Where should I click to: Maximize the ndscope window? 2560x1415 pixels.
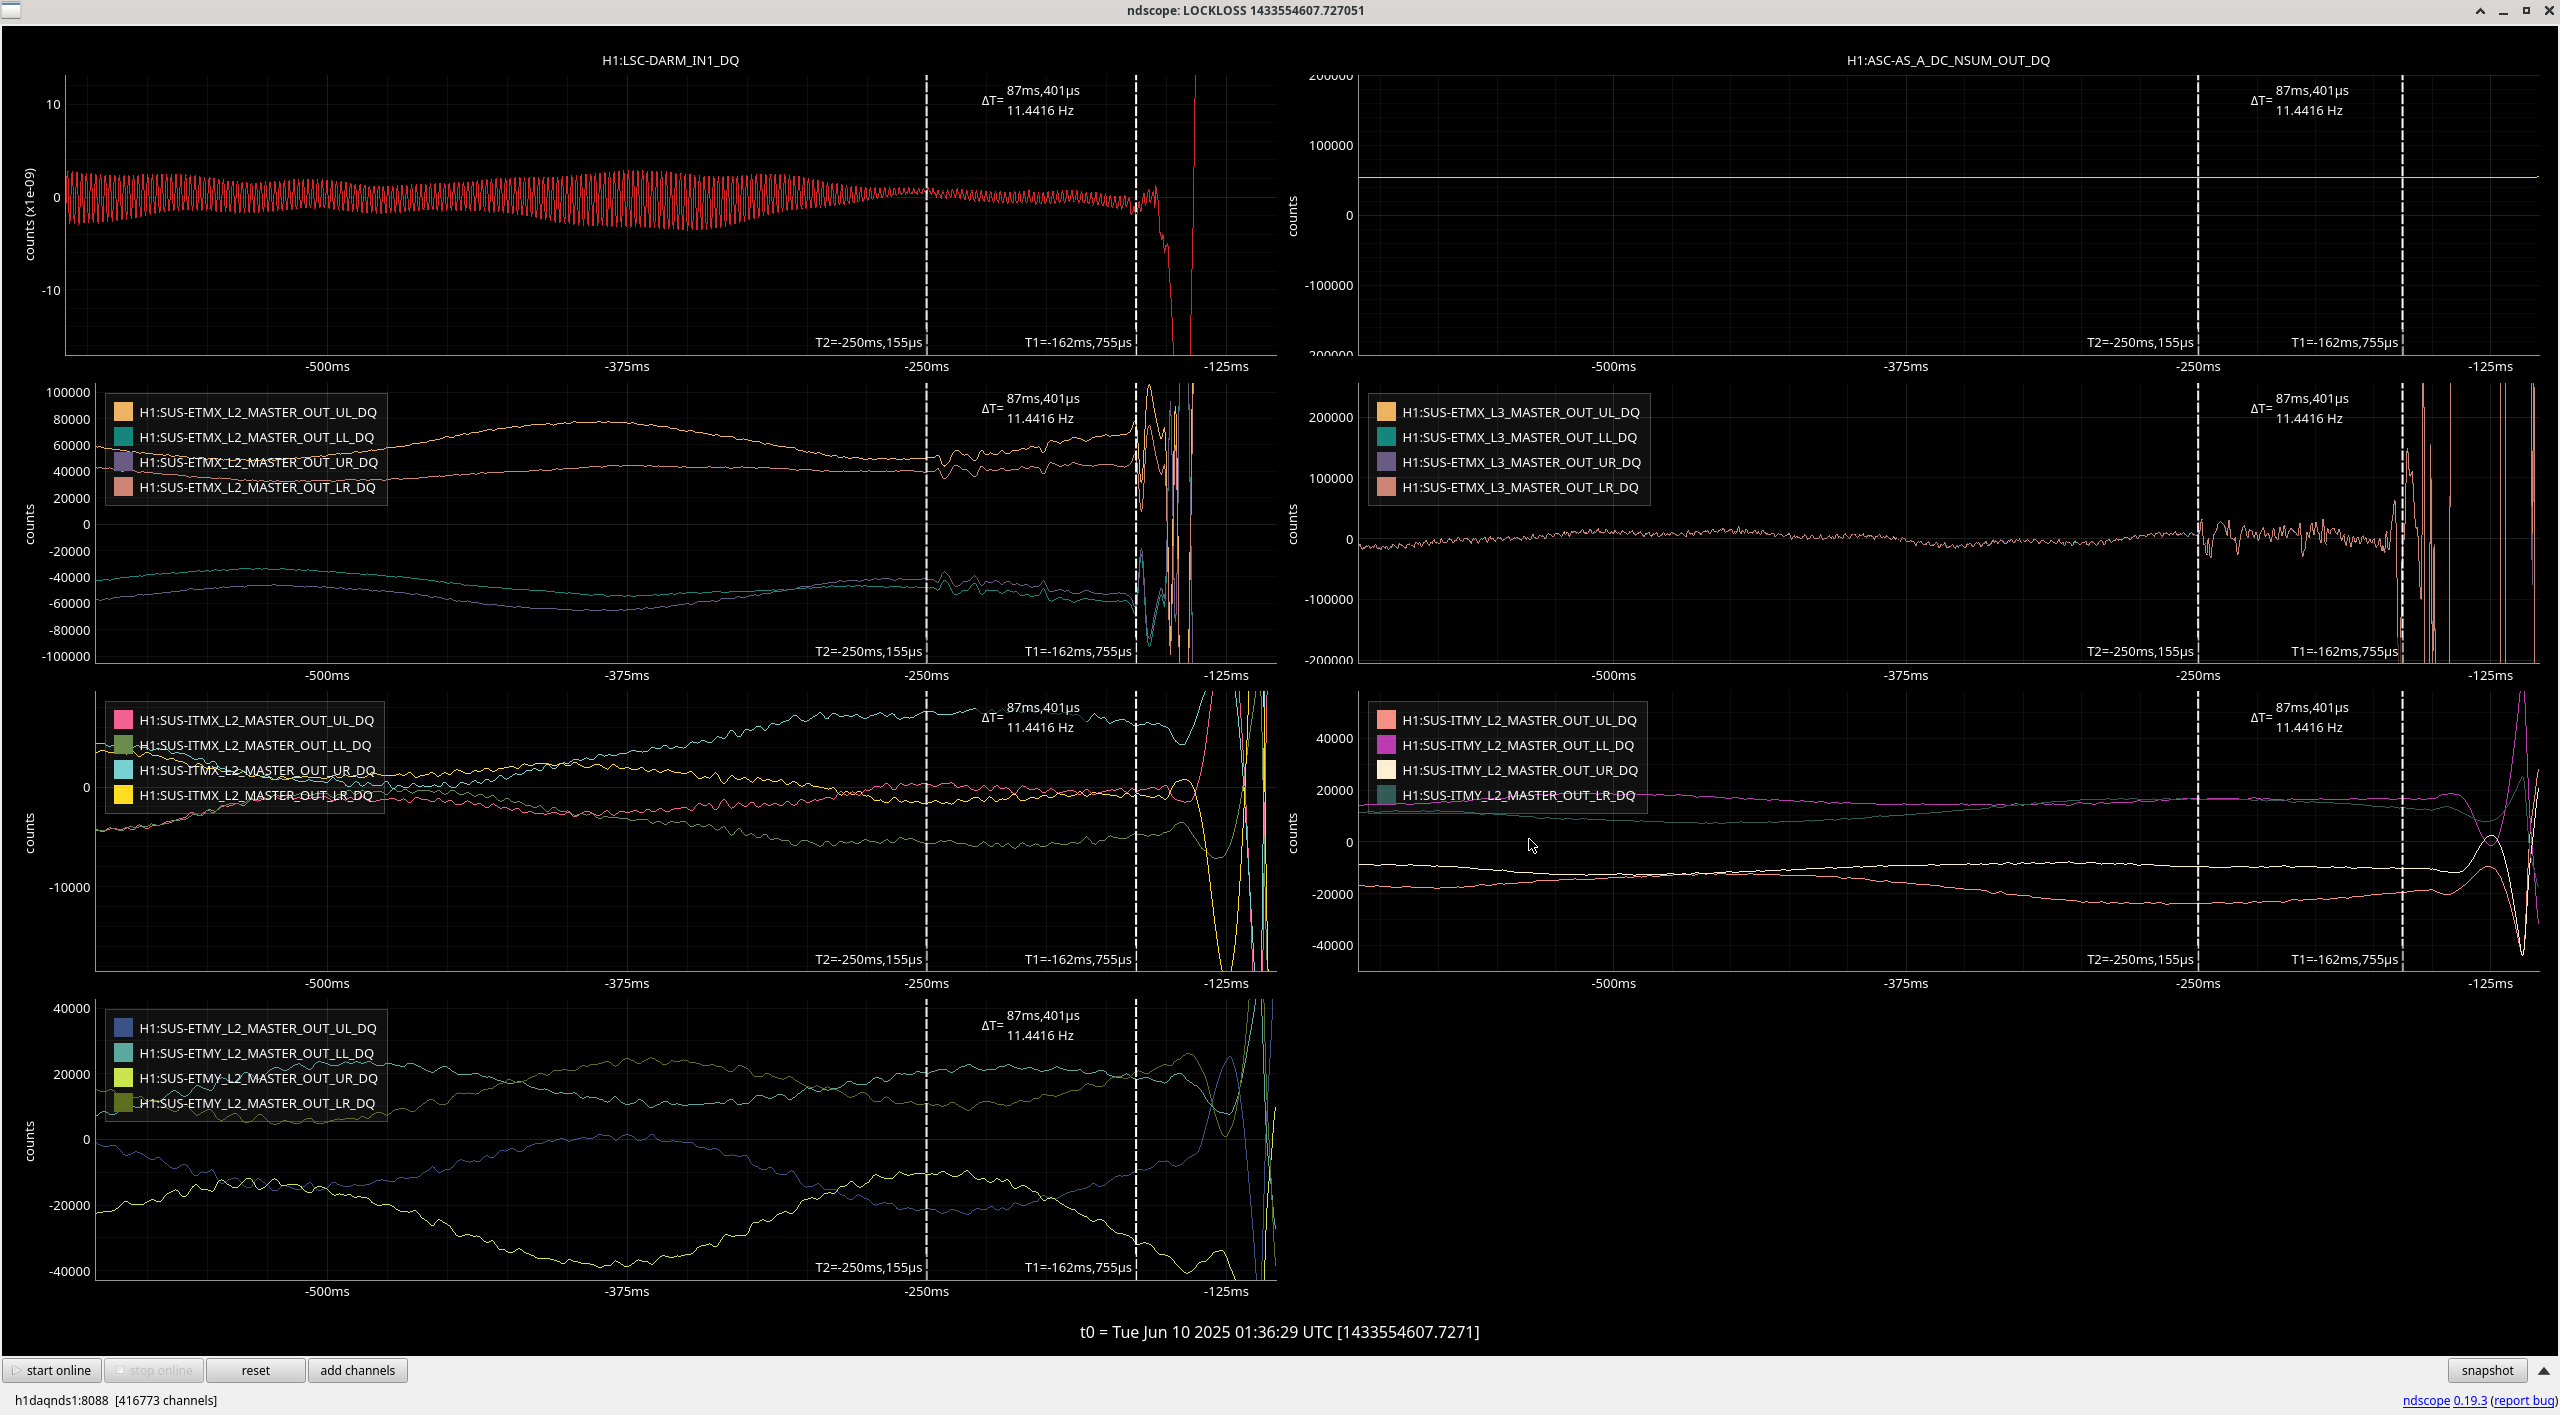pyautogui.click(x=2526, y=11)
